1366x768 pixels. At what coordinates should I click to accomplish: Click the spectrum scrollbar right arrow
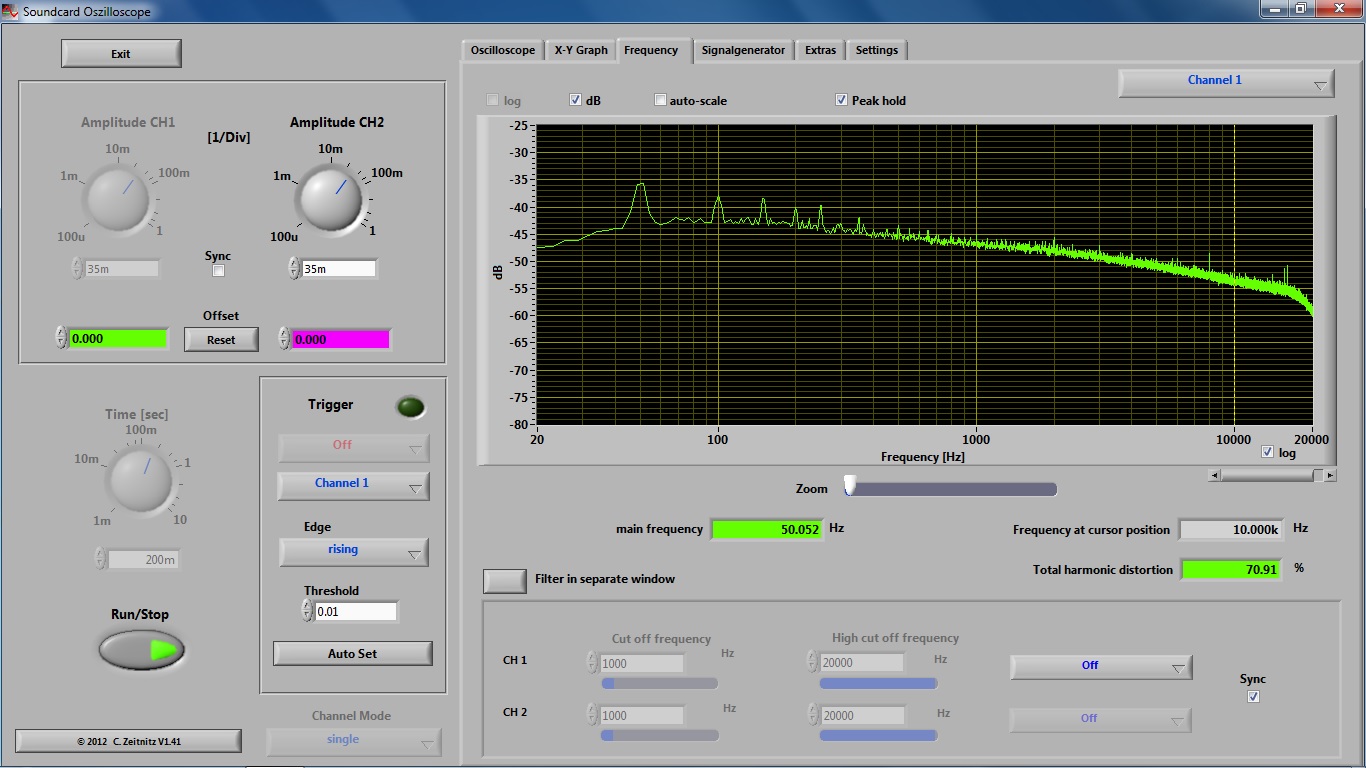(x=1330, y=476)
